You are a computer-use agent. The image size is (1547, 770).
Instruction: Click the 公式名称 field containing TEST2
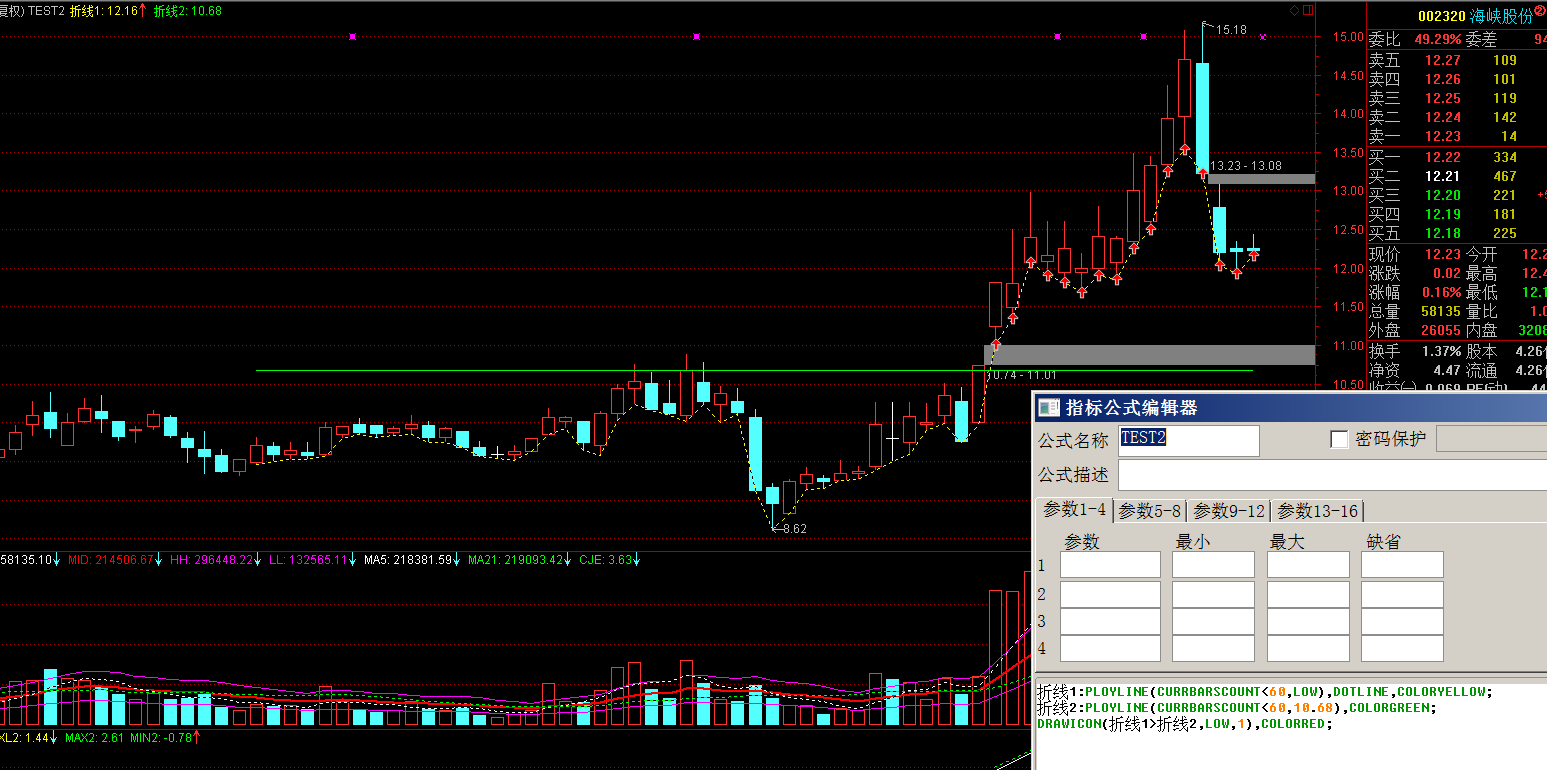pos(1188,440)
